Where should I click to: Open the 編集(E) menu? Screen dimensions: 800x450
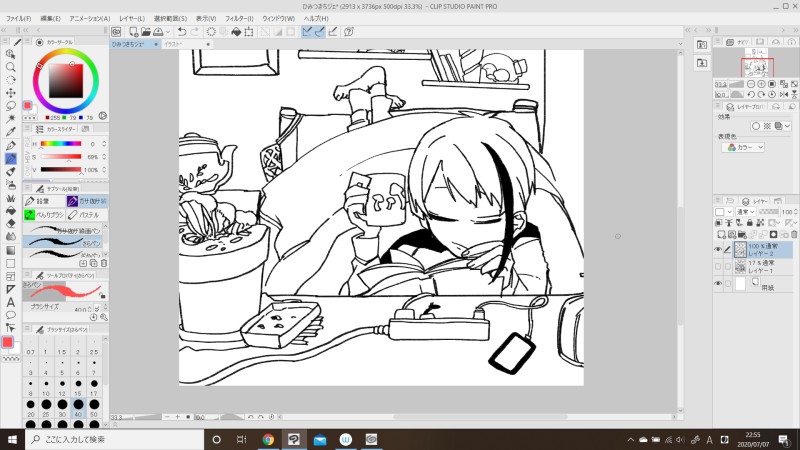coord(51,18)
